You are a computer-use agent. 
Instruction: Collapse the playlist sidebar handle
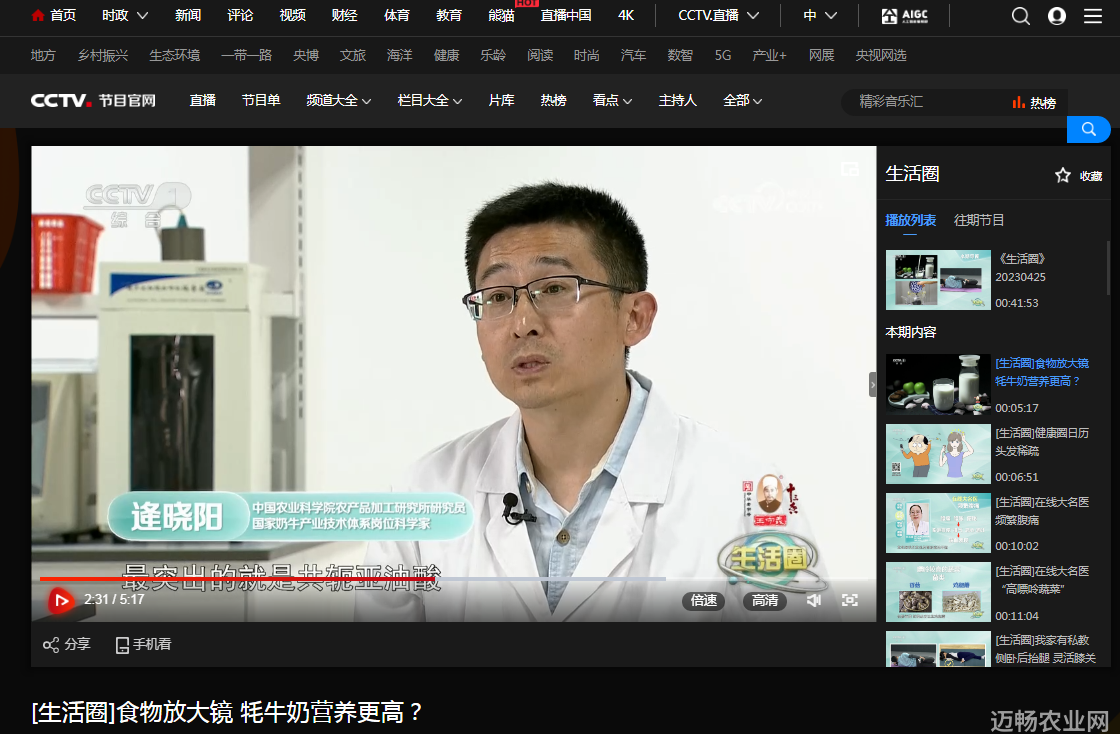tap(872, 384)
